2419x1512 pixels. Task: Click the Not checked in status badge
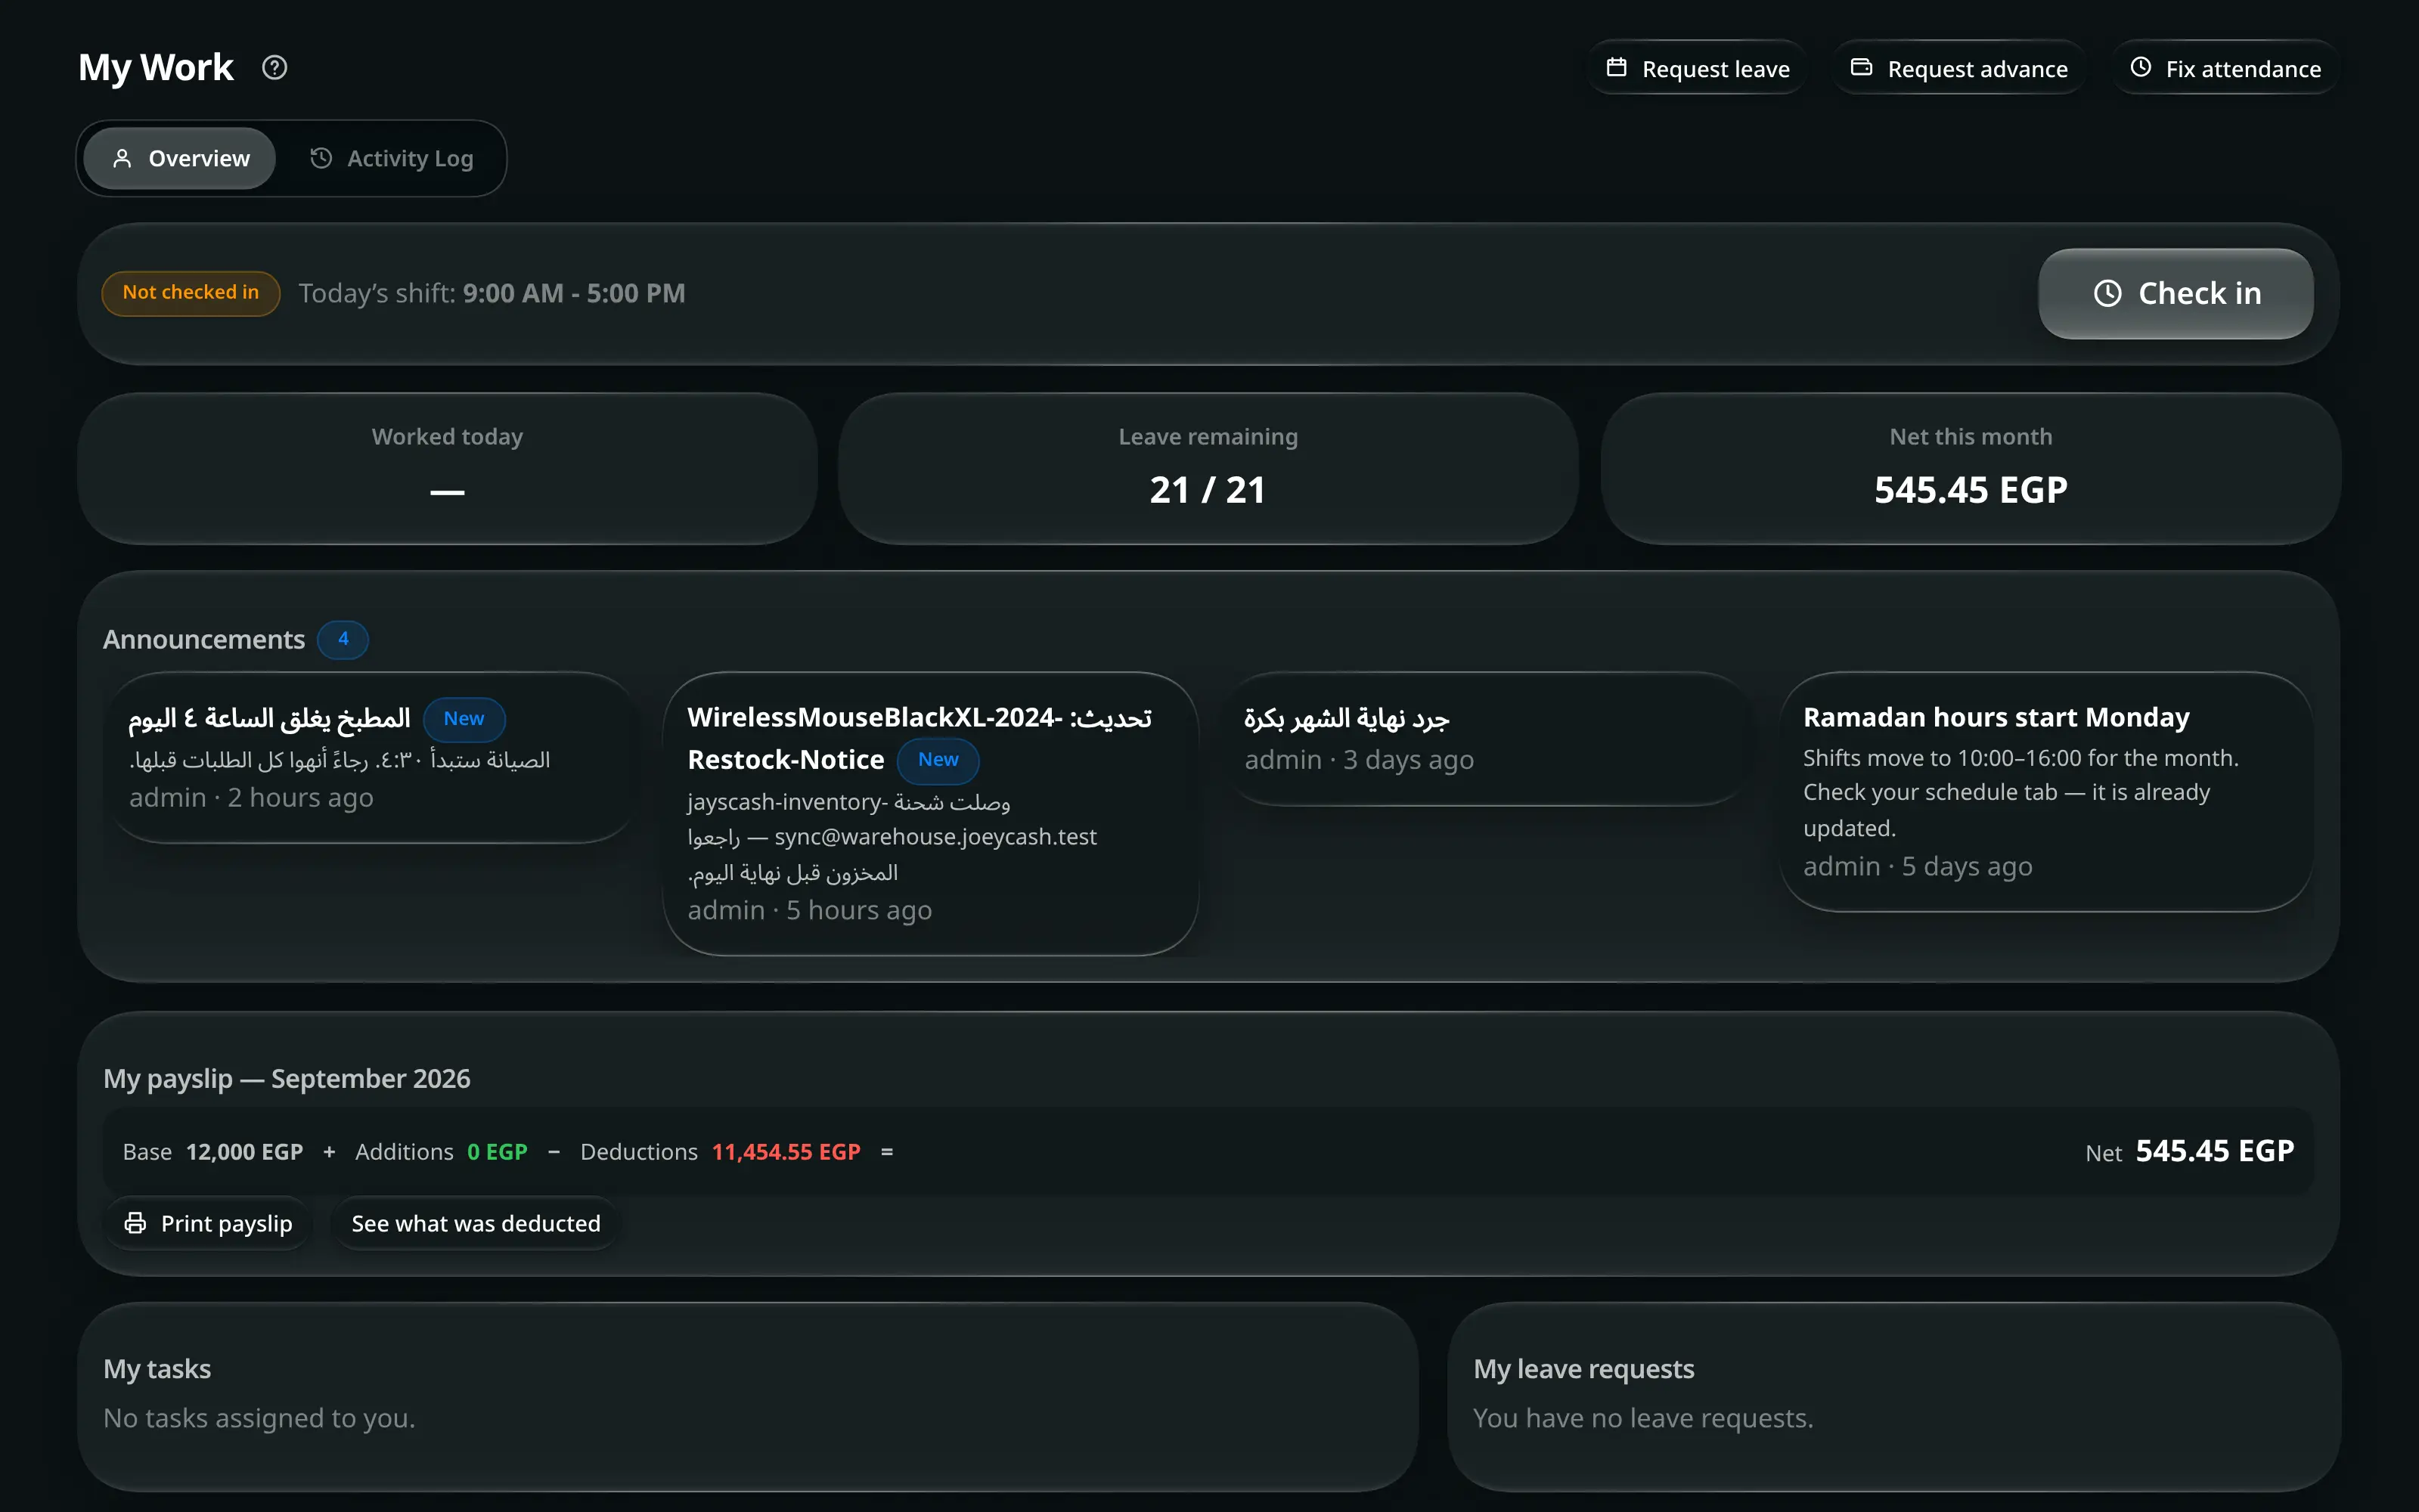coord(190,293)
